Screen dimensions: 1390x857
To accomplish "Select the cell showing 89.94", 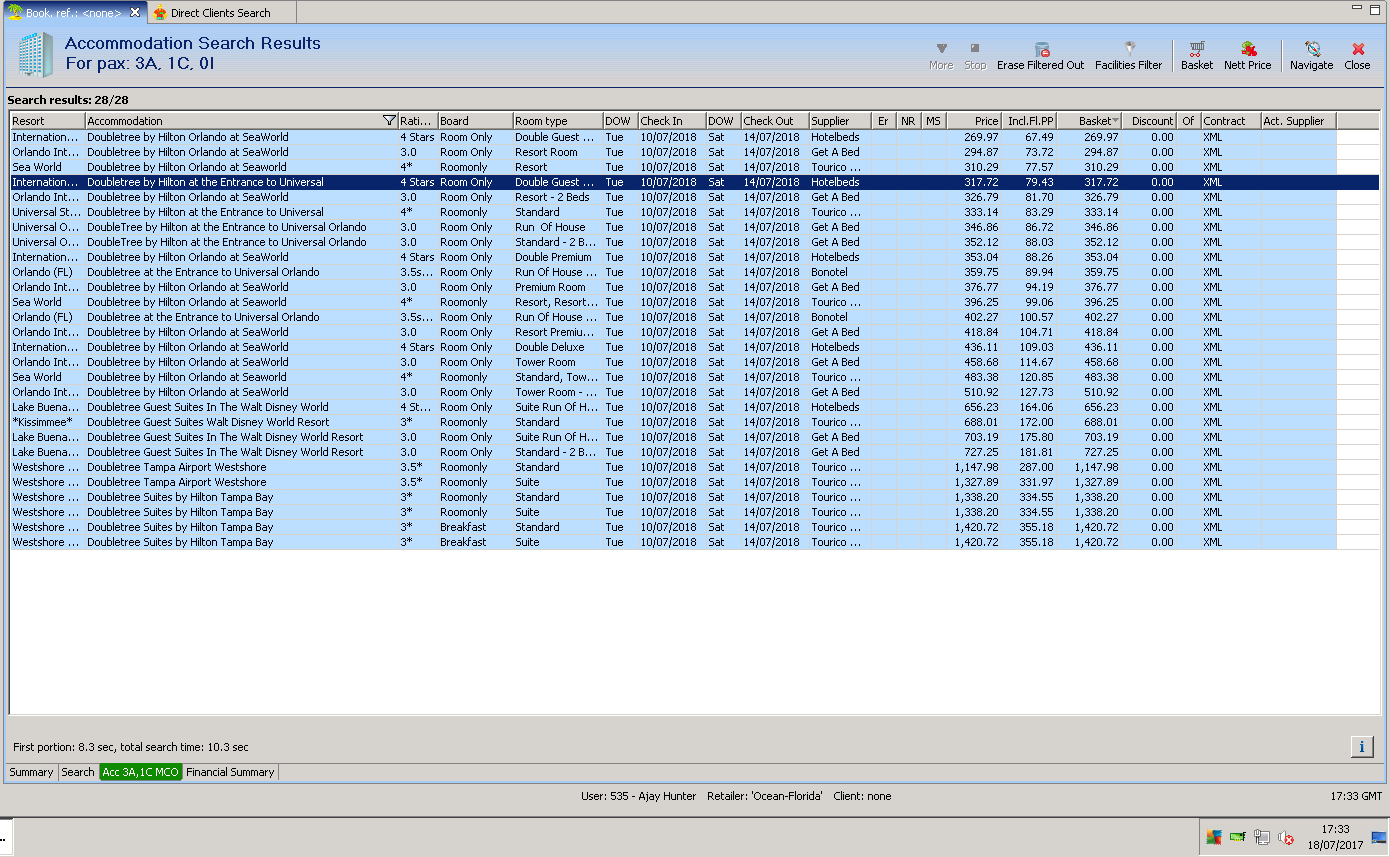I will tap(1029, 272).
